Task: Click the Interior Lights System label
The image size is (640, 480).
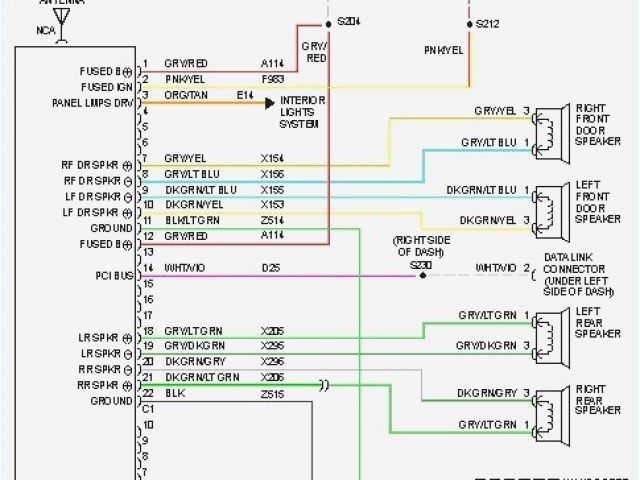Action: tap(300, 112)
